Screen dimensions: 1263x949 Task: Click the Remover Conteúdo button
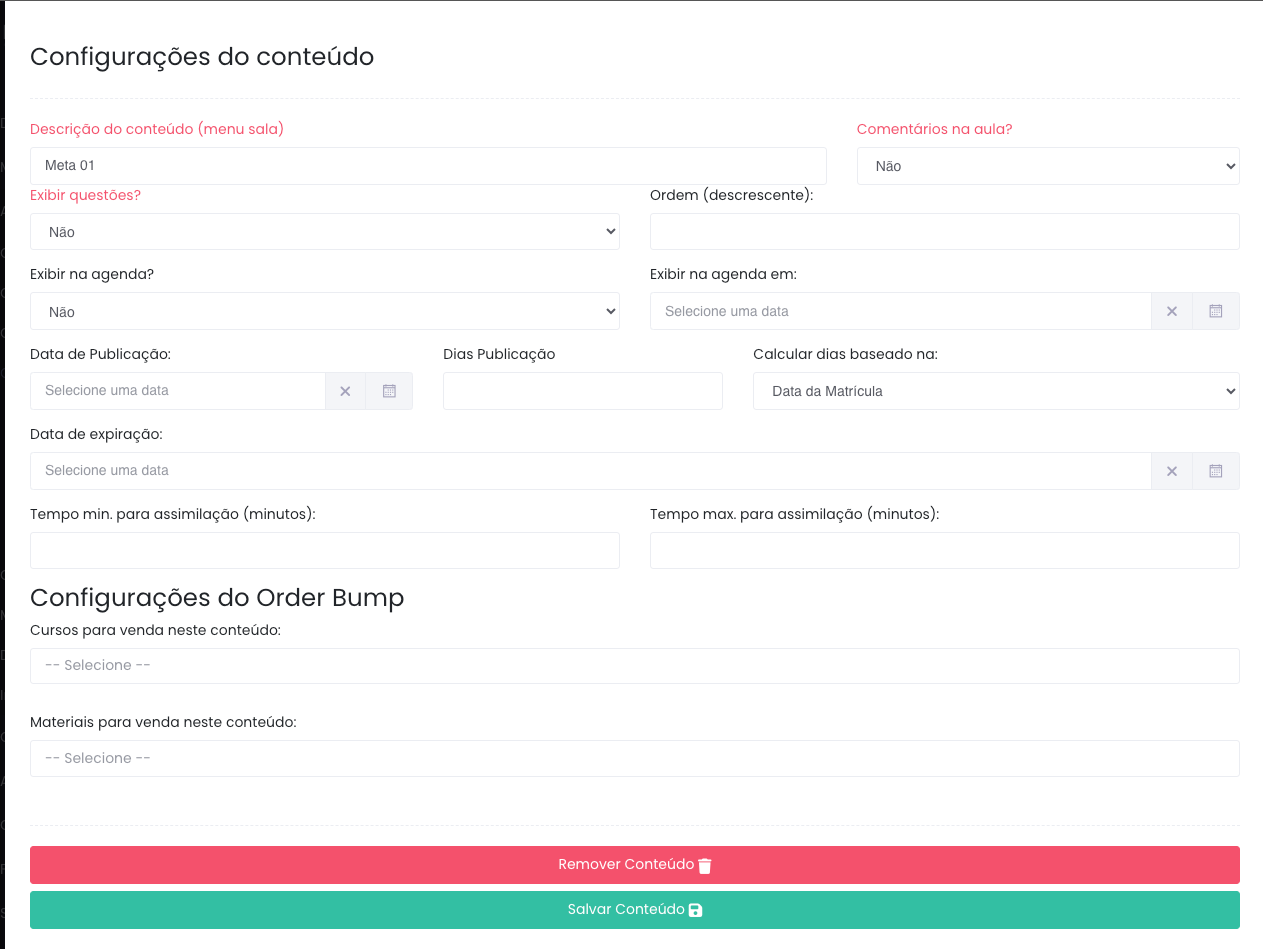click(634, 865)
